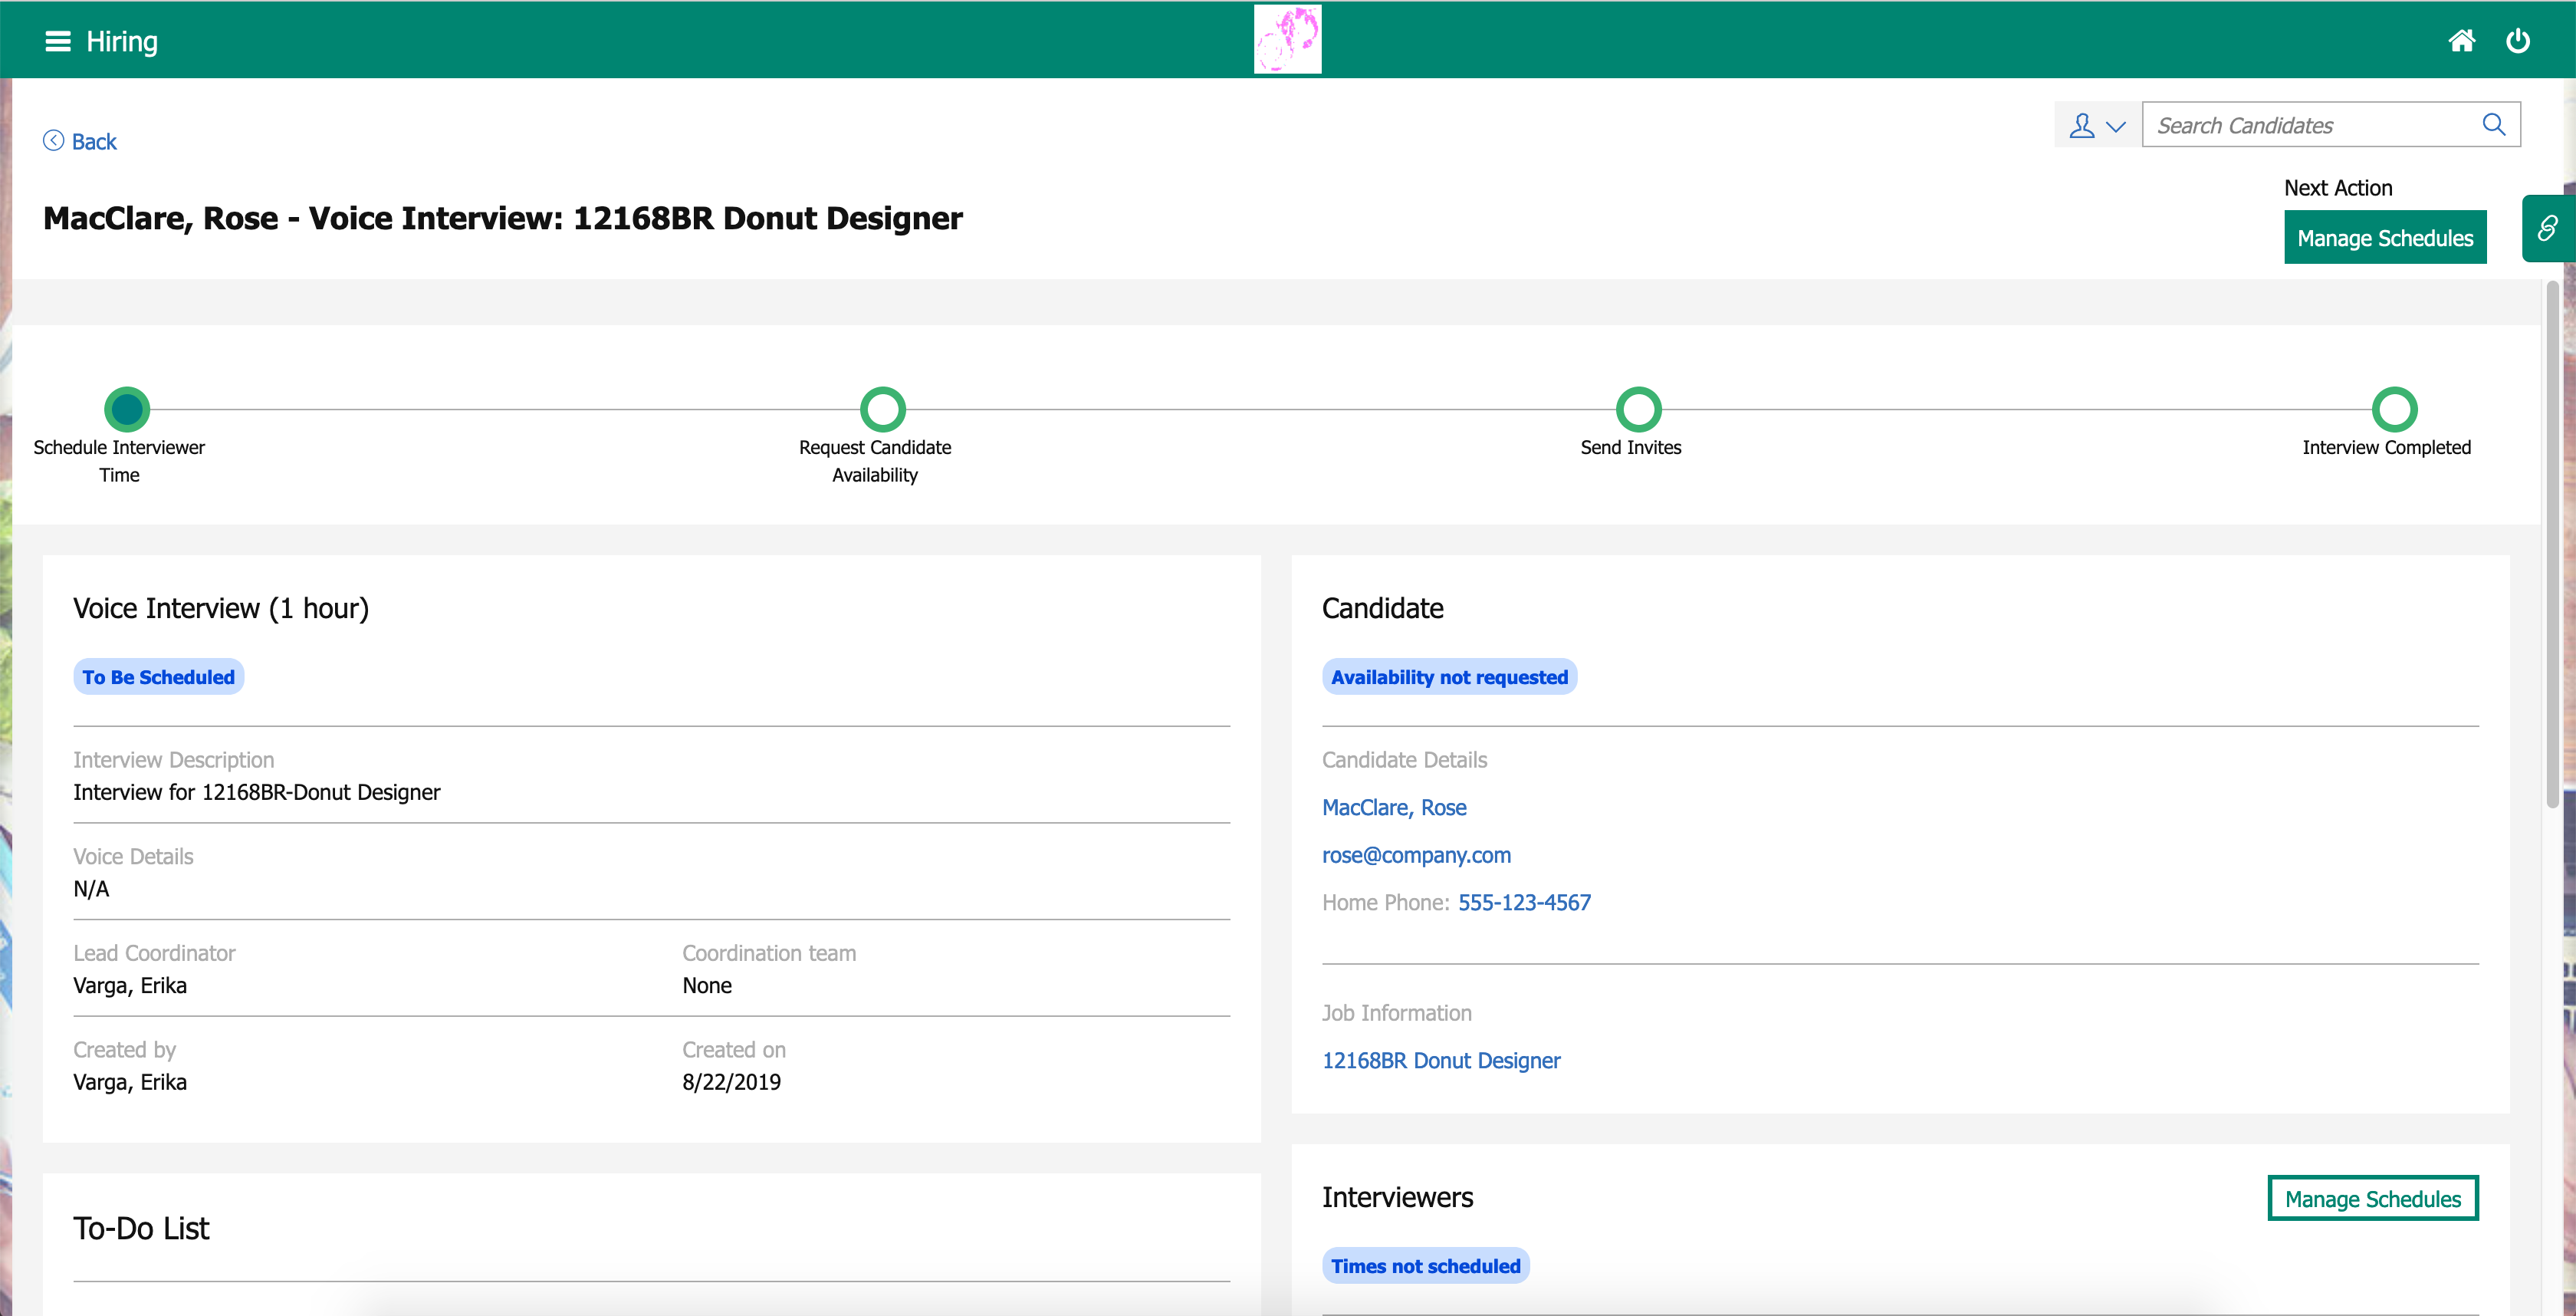Viewport: 2576px width, 1316px height.
Task: Click the magnifier search icon
Action: click(x=2493, y=124)
